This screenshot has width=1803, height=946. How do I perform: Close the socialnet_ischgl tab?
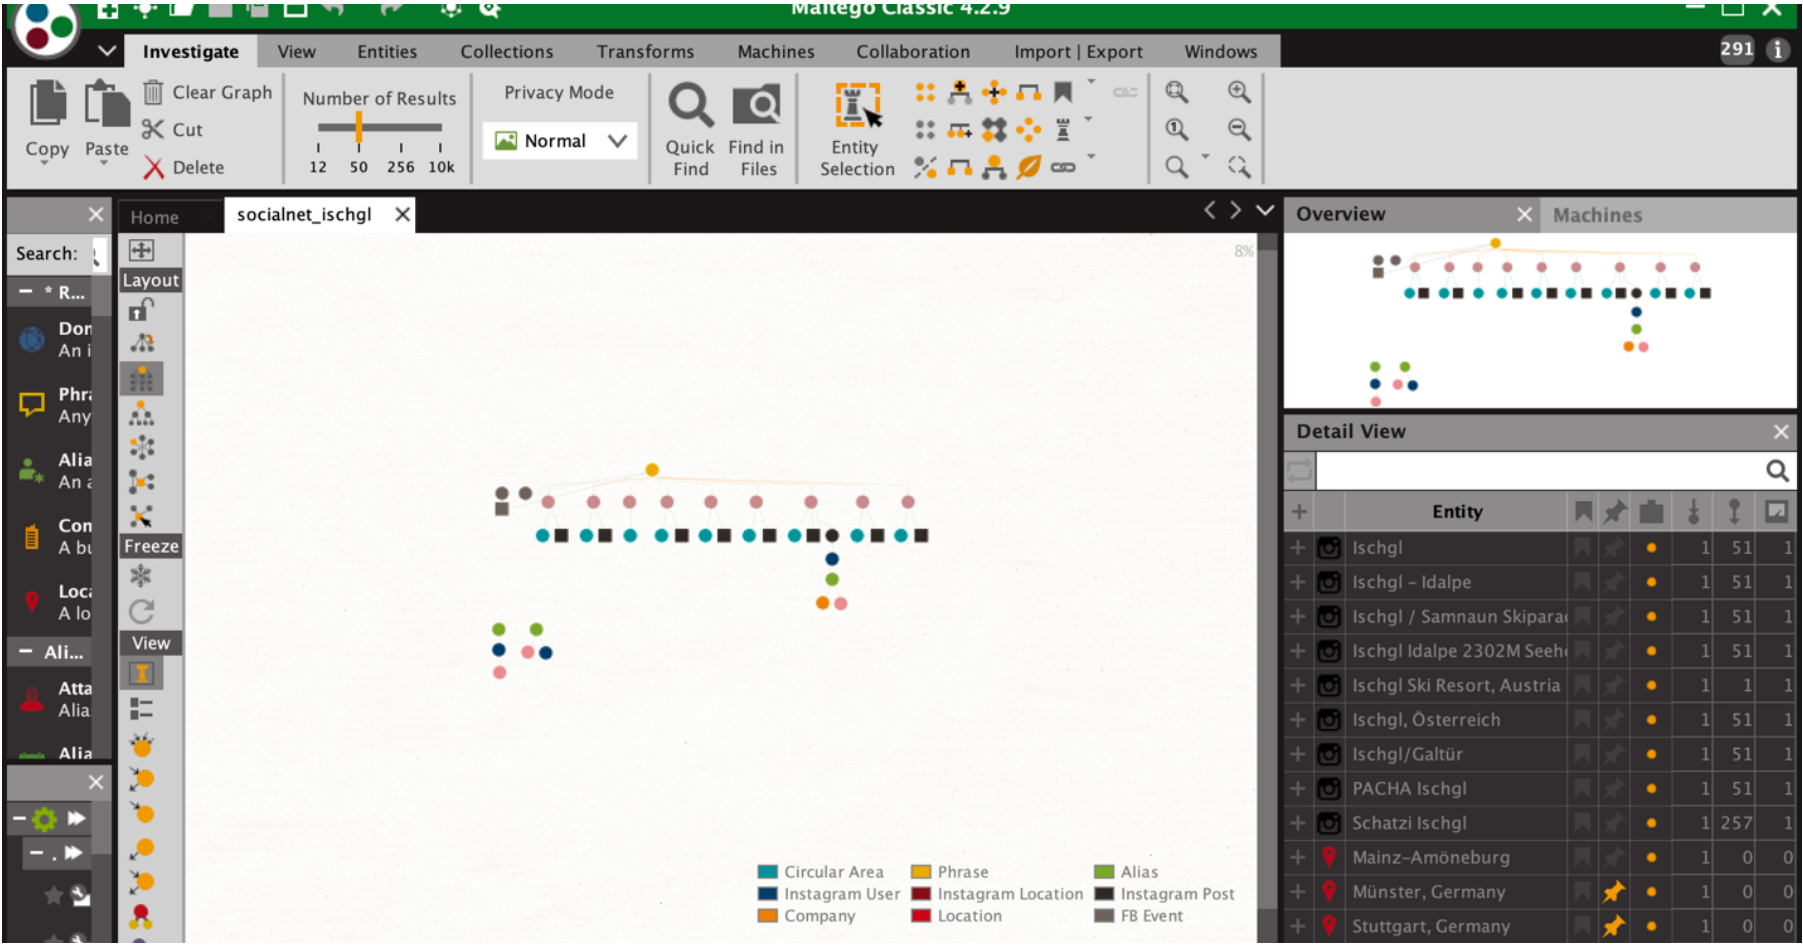click(402, 214)
